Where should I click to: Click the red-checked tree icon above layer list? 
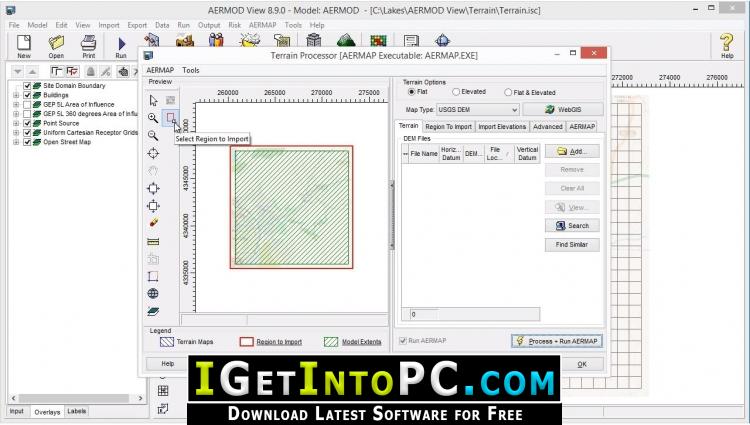click(73, 72)
